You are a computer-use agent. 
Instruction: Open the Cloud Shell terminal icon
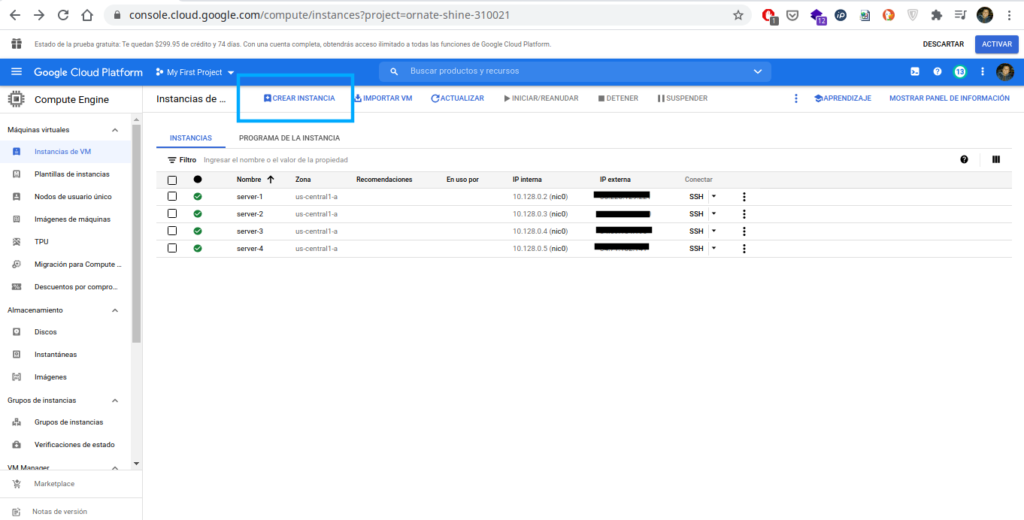(x=914, y=72)
